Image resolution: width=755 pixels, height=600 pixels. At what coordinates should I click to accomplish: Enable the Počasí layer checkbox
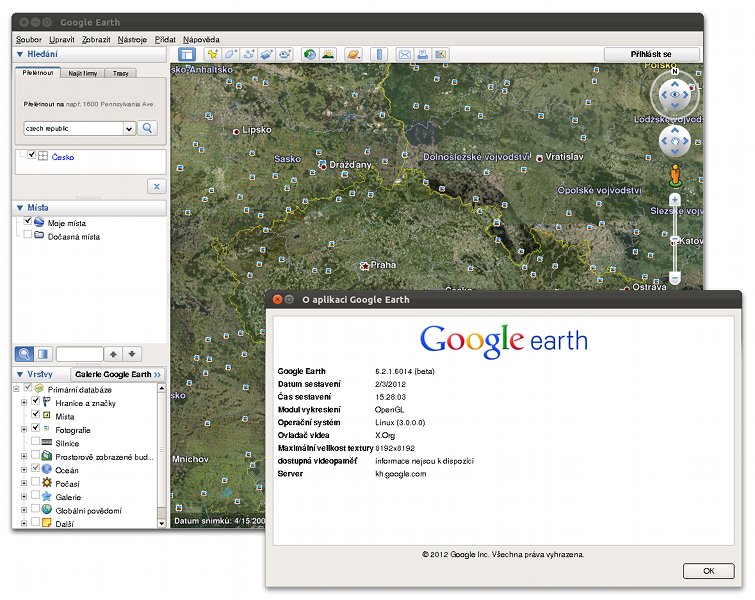point(36,482)
